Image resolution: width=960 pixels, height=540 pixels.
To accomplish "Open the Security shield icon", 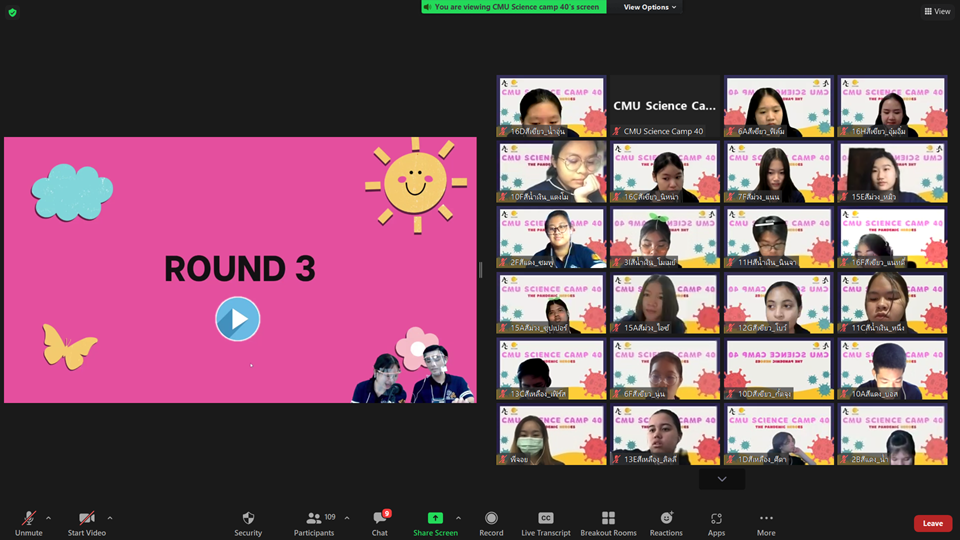I will click(x=248, y=518).
